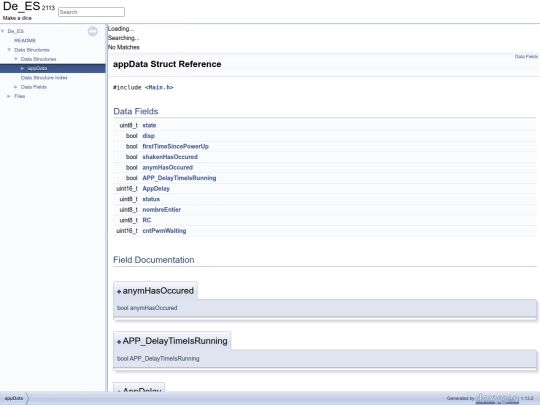Viewport: 540px width, 405px height.
Task: Jump to Data Fields summary link
Action: click(526, 56)
